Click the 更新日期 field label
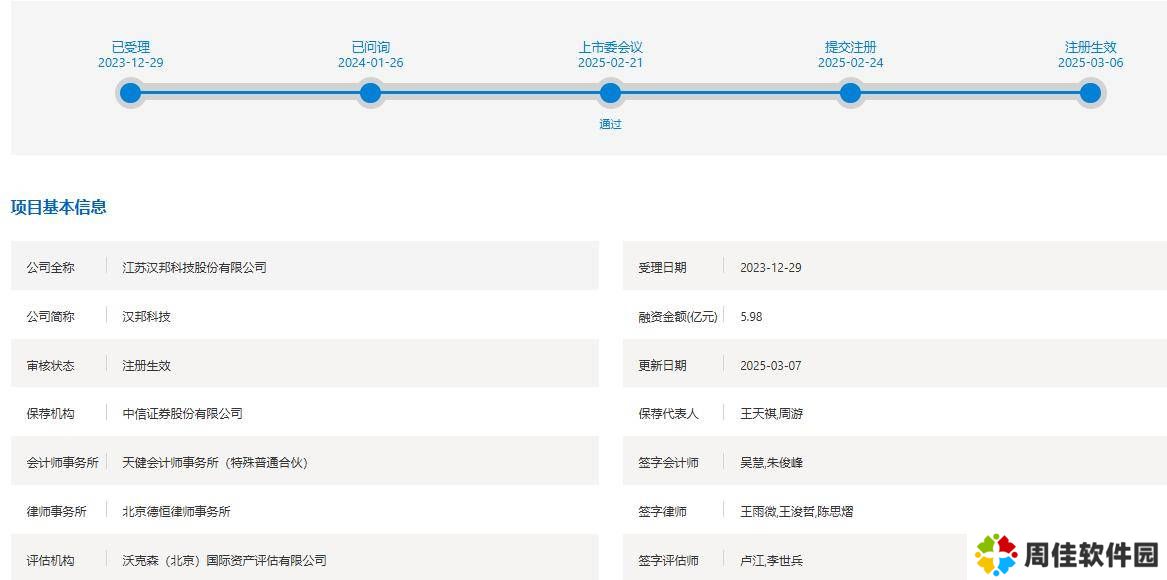 [x=662, y=366]
